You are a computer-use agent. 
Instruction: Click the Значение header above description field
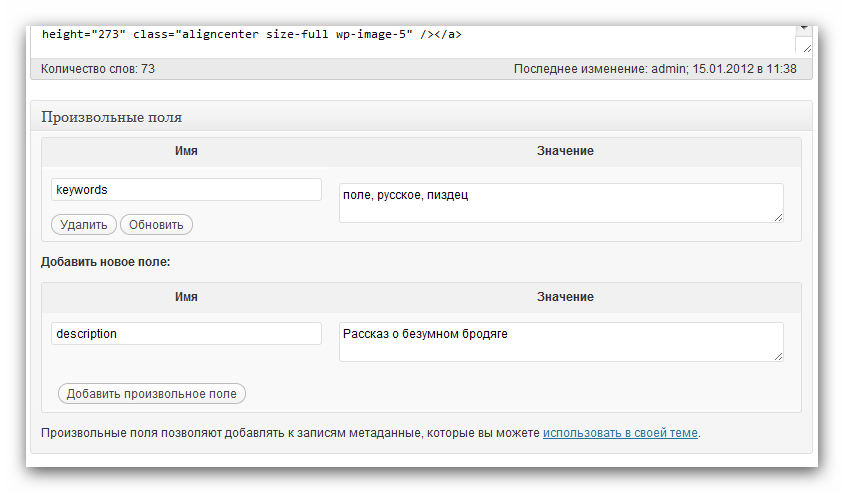(x=565, y=297)
